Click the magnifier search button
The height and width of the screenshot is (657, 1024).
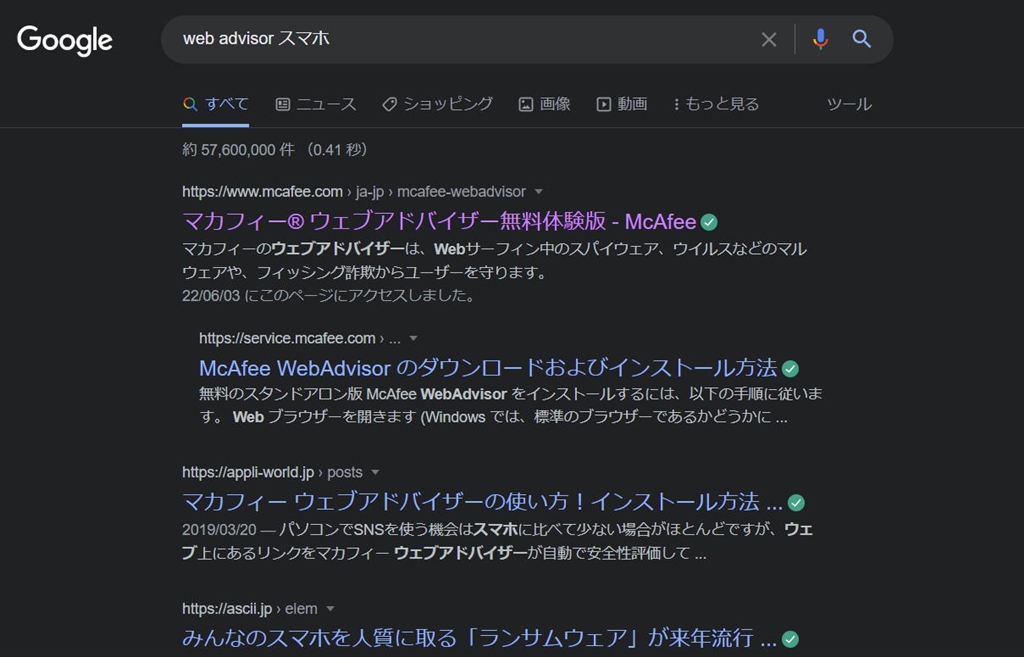861,39
